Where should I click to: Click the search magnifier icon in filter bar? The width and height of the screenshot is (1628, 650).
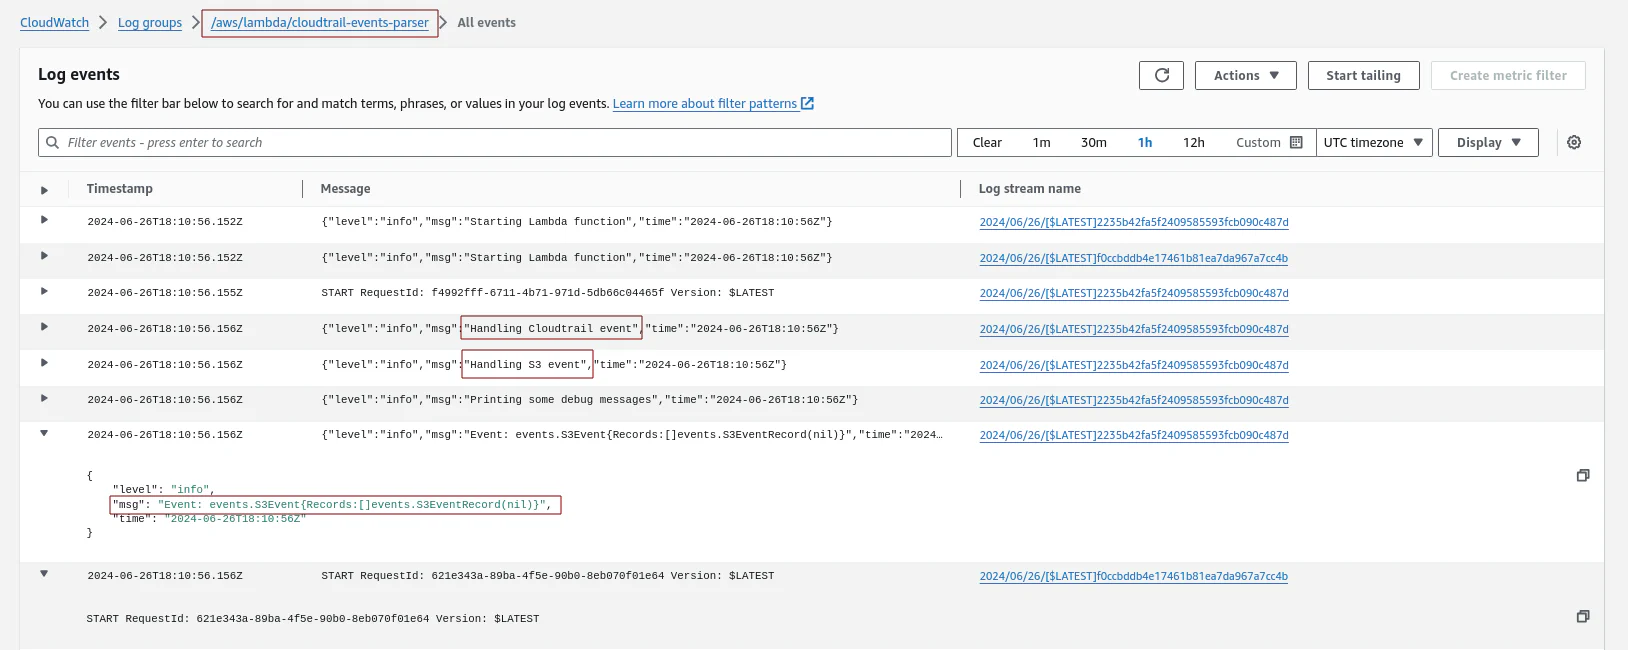pos(53,143)
